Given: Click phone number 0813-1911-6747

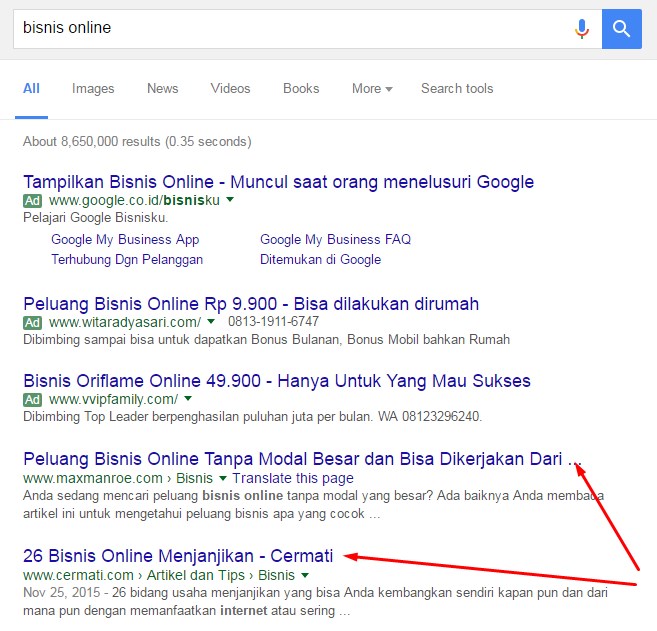Looking at the screenshot, I should coord(274,322).
